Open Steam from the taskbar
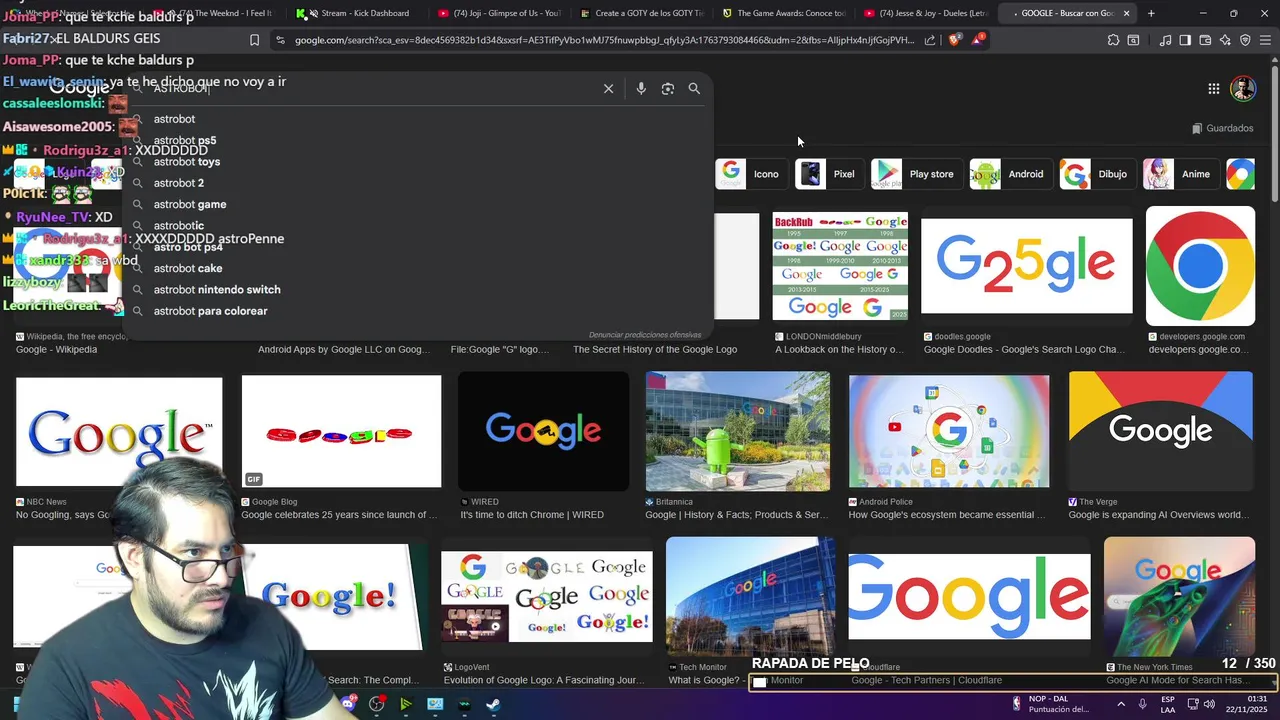This screenshot has width=1280, height=720. pyautogui.click(x=494, y=704)
